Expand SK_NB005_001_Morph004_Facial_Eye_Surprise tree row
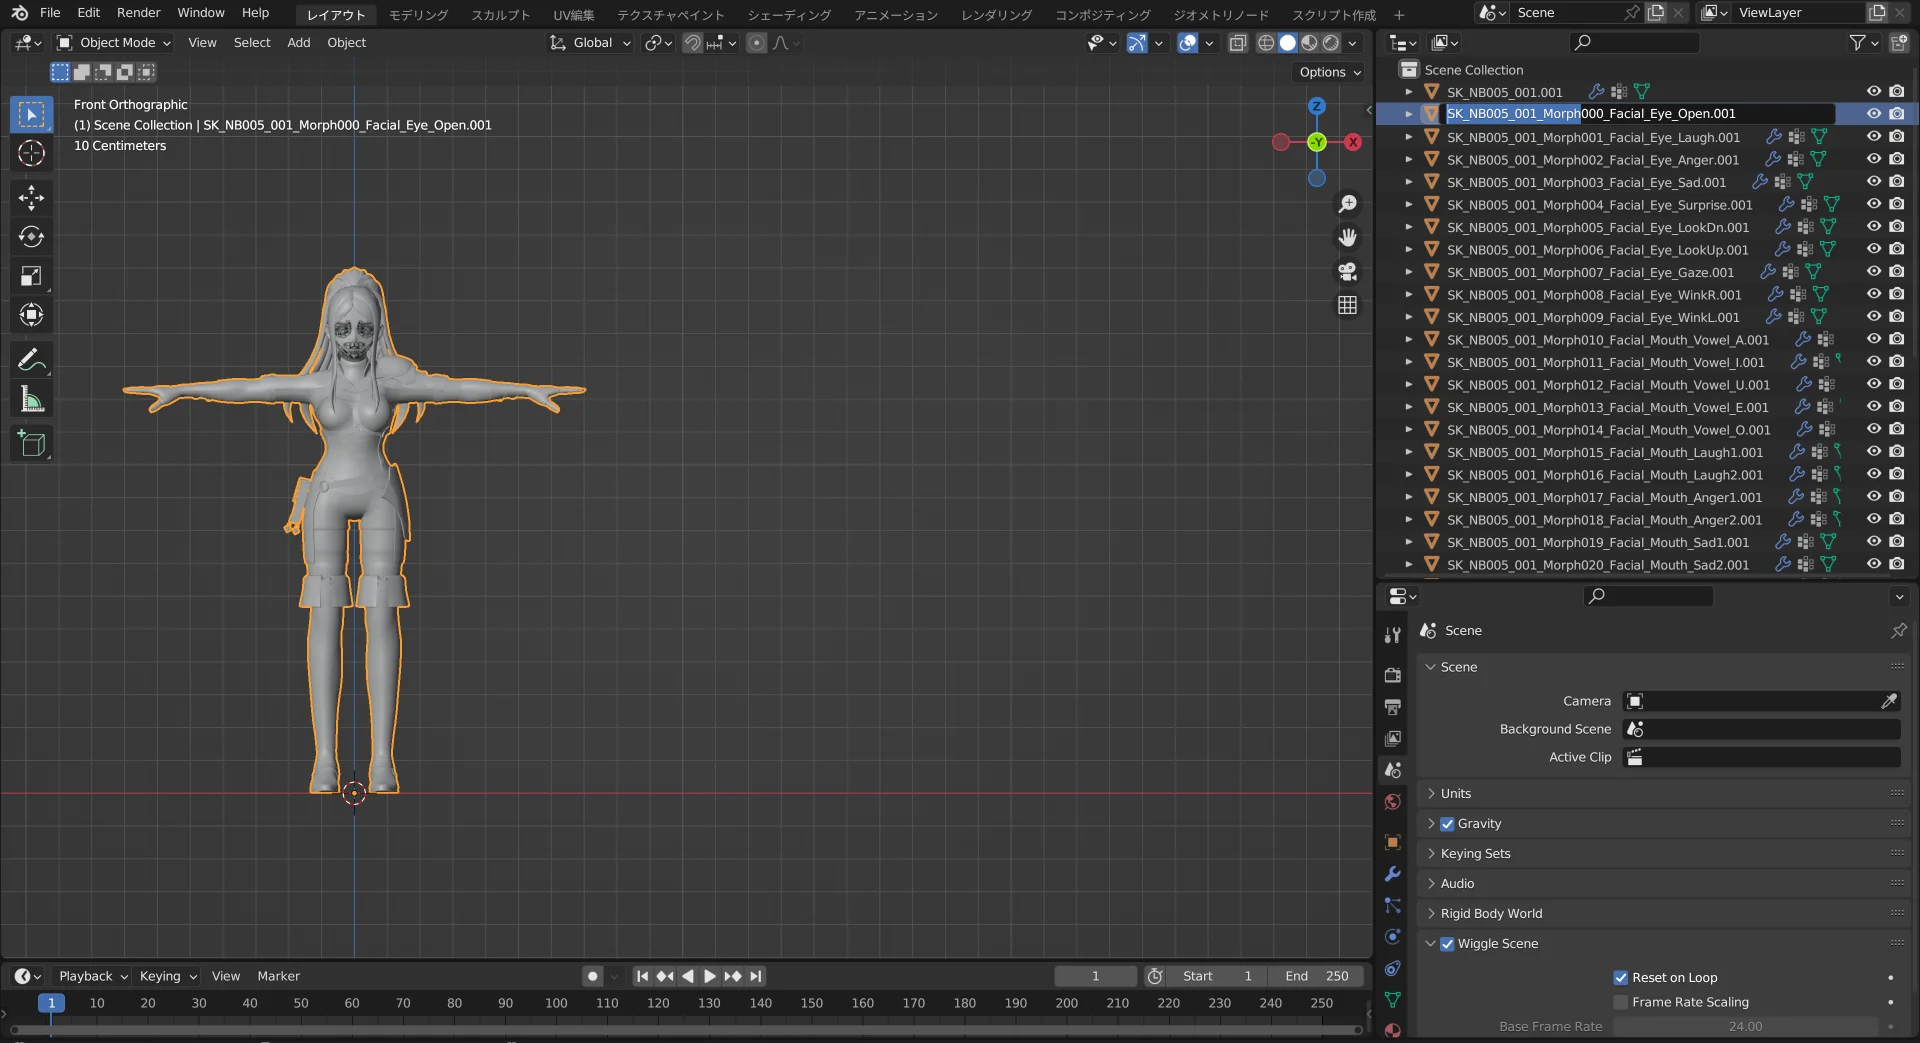The width and height of the screenshot is (1920, 1043). pos(1409,204)
